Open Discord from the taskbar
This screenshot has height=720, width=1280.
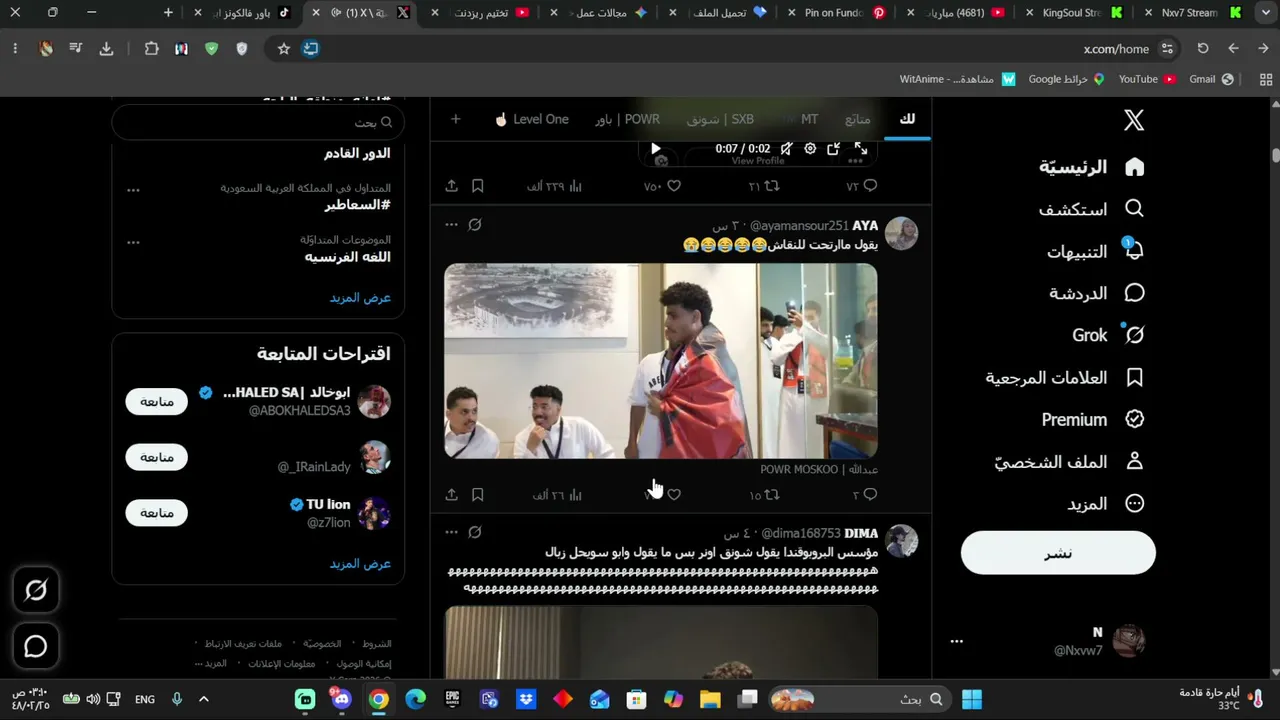pyautogui.click(x=342, y=699)
